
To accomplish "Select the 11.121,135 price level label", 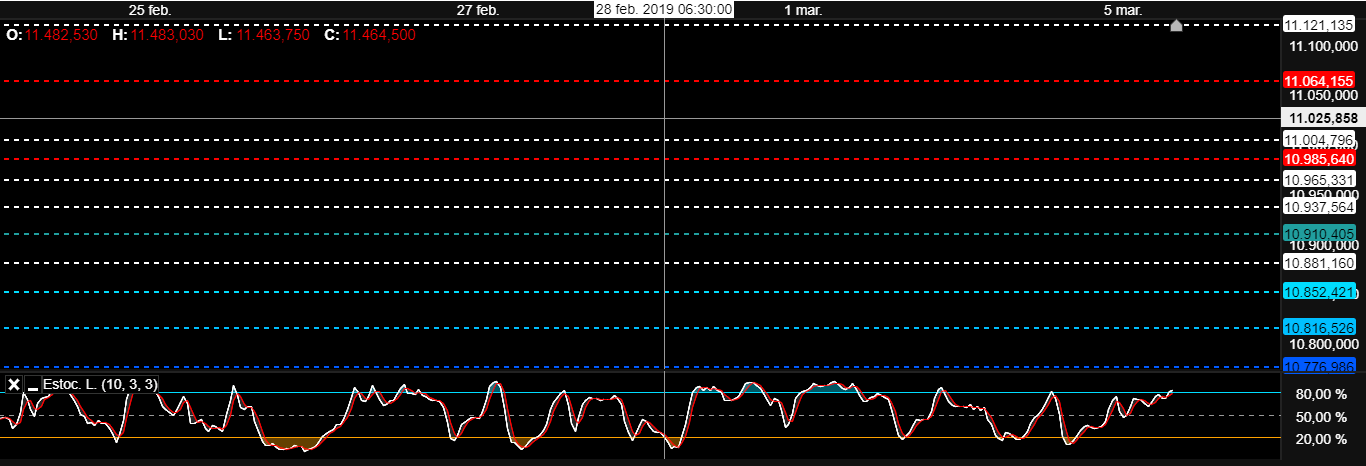I will click(x=1319, y=25).
